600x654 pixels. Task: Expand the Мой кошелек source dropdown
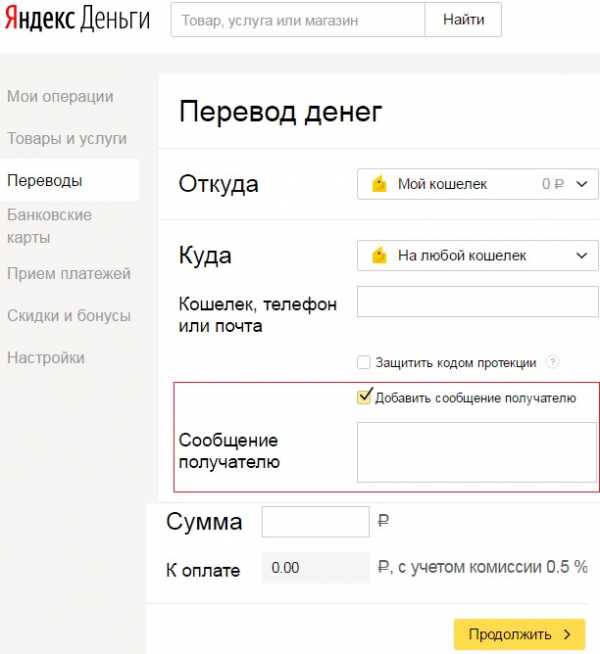pos(477,184)
